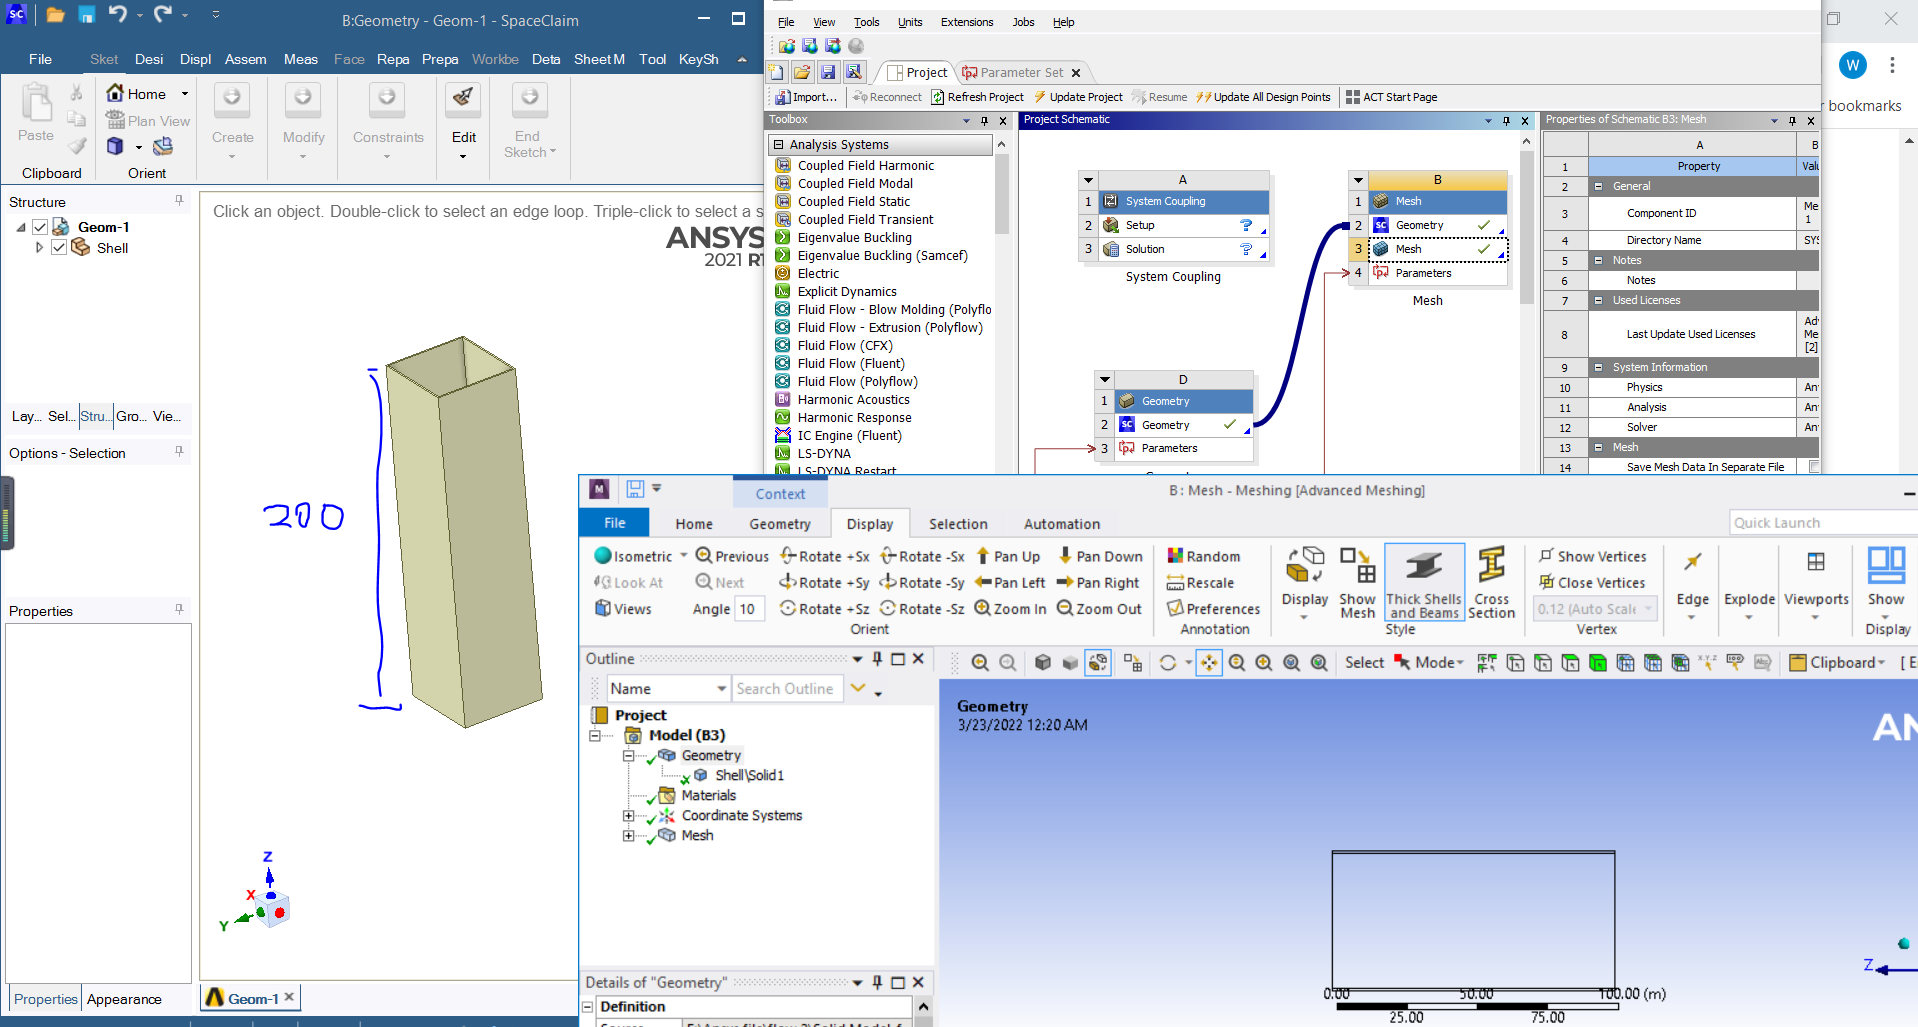The image size is (1918, 1027).
Task: Click Pan Right orient button
Action: 1098,582
